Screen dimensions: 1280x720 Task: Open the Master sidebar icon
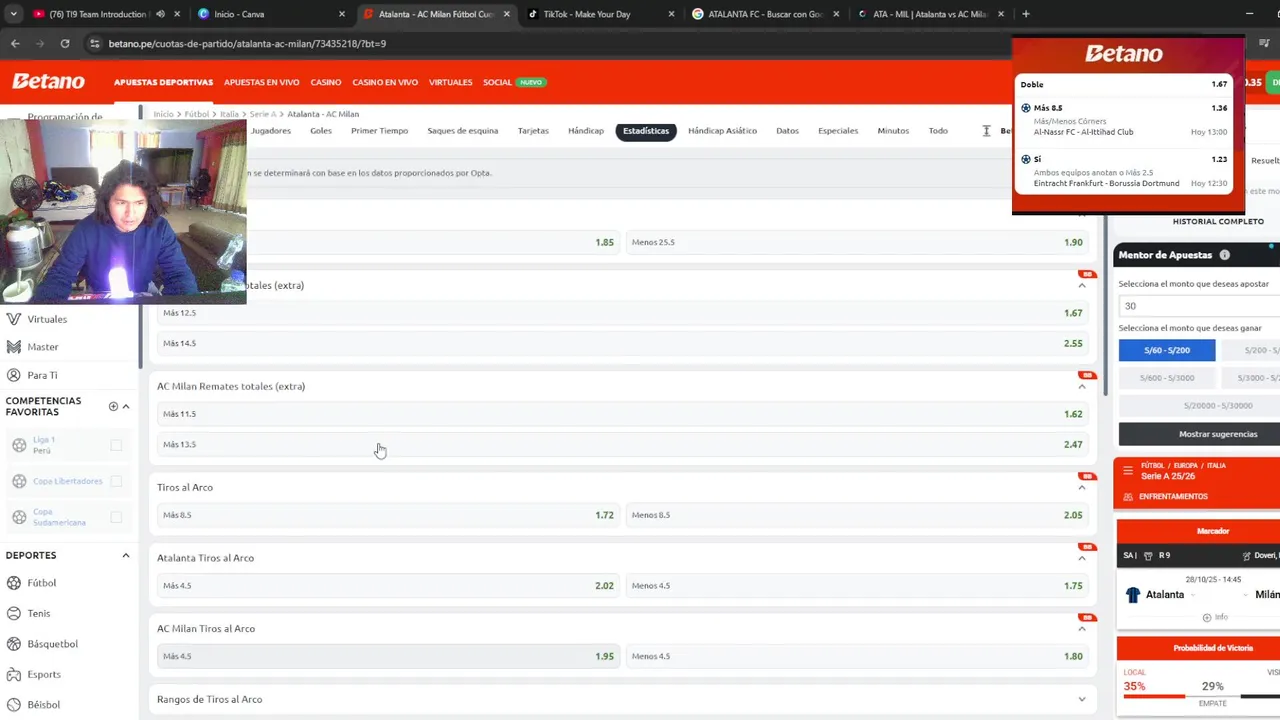click(x=14, y=347)
